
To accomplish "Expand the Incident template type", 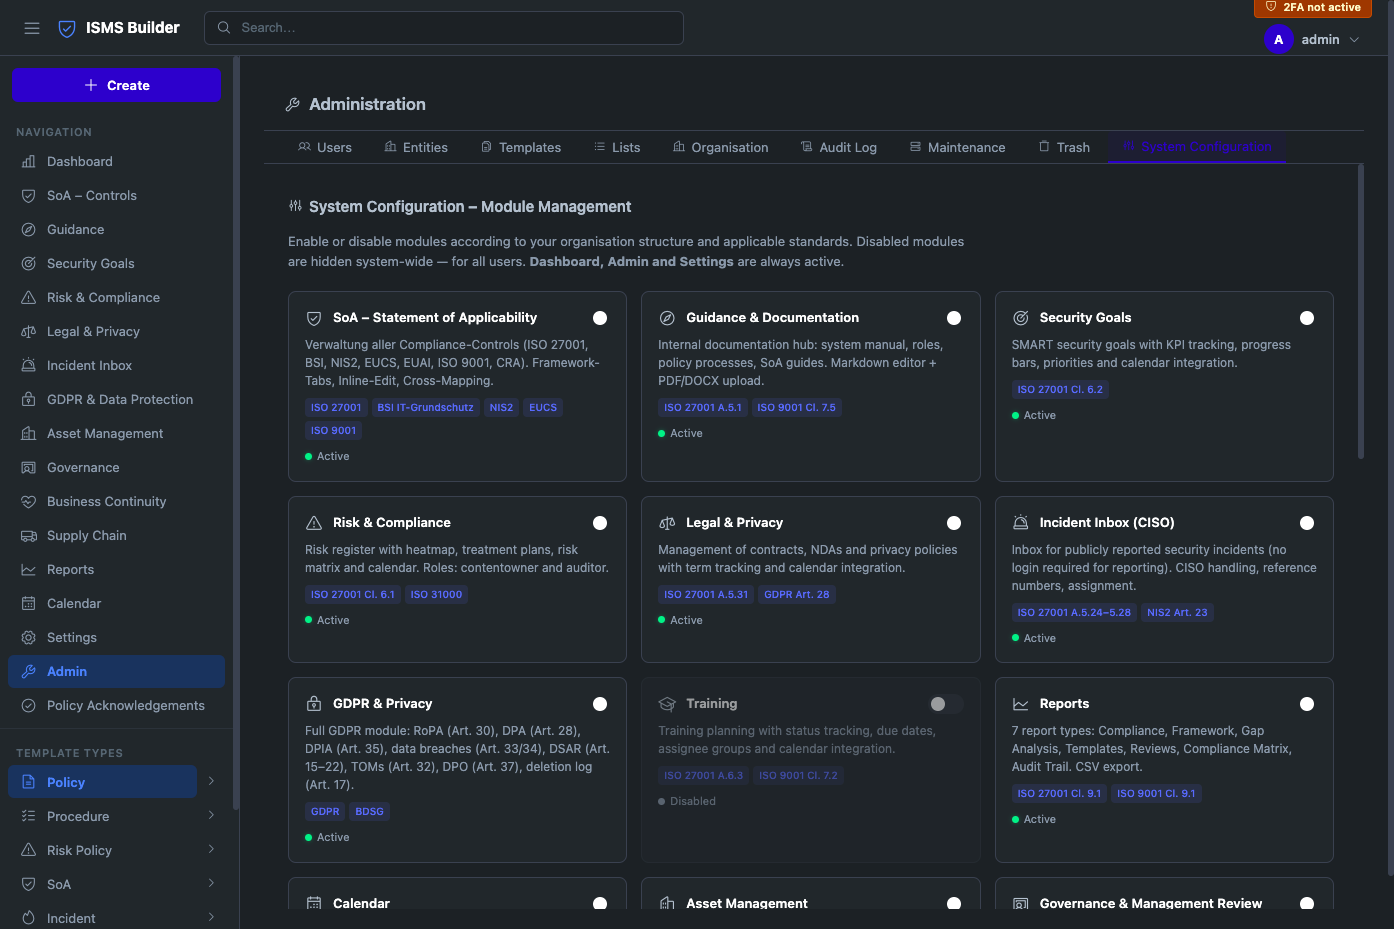I will [x=211, y=917].
